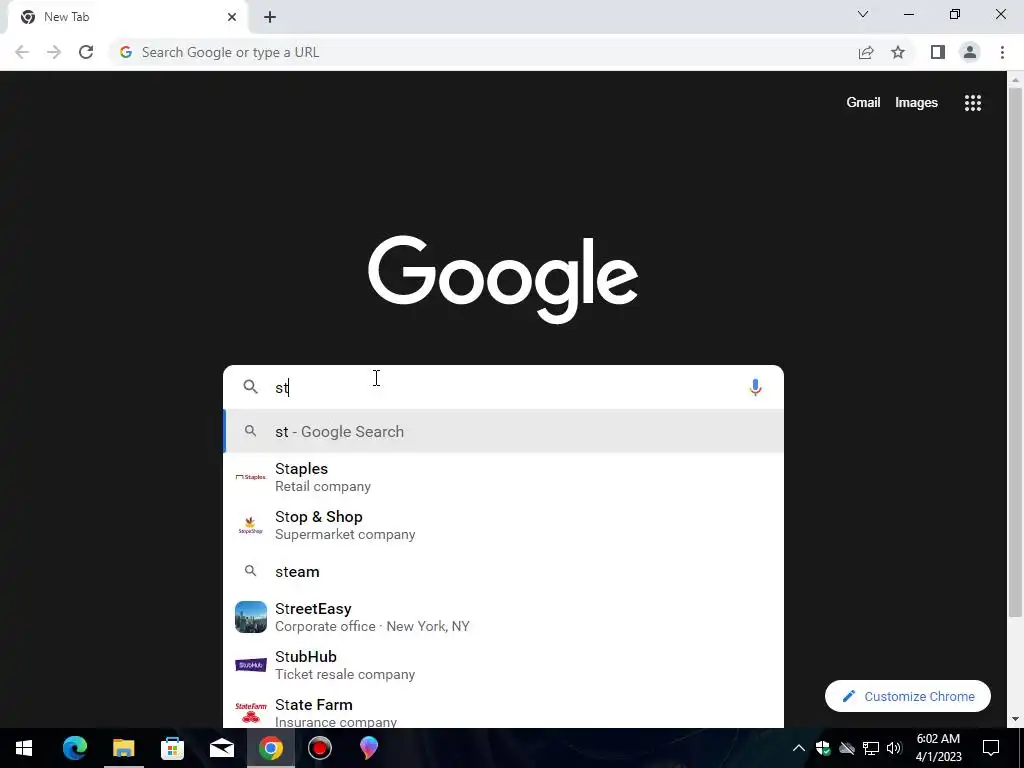1024x768 pixels.
Task: Open the Windows Security shield tray icon
Action: point(823,748)
